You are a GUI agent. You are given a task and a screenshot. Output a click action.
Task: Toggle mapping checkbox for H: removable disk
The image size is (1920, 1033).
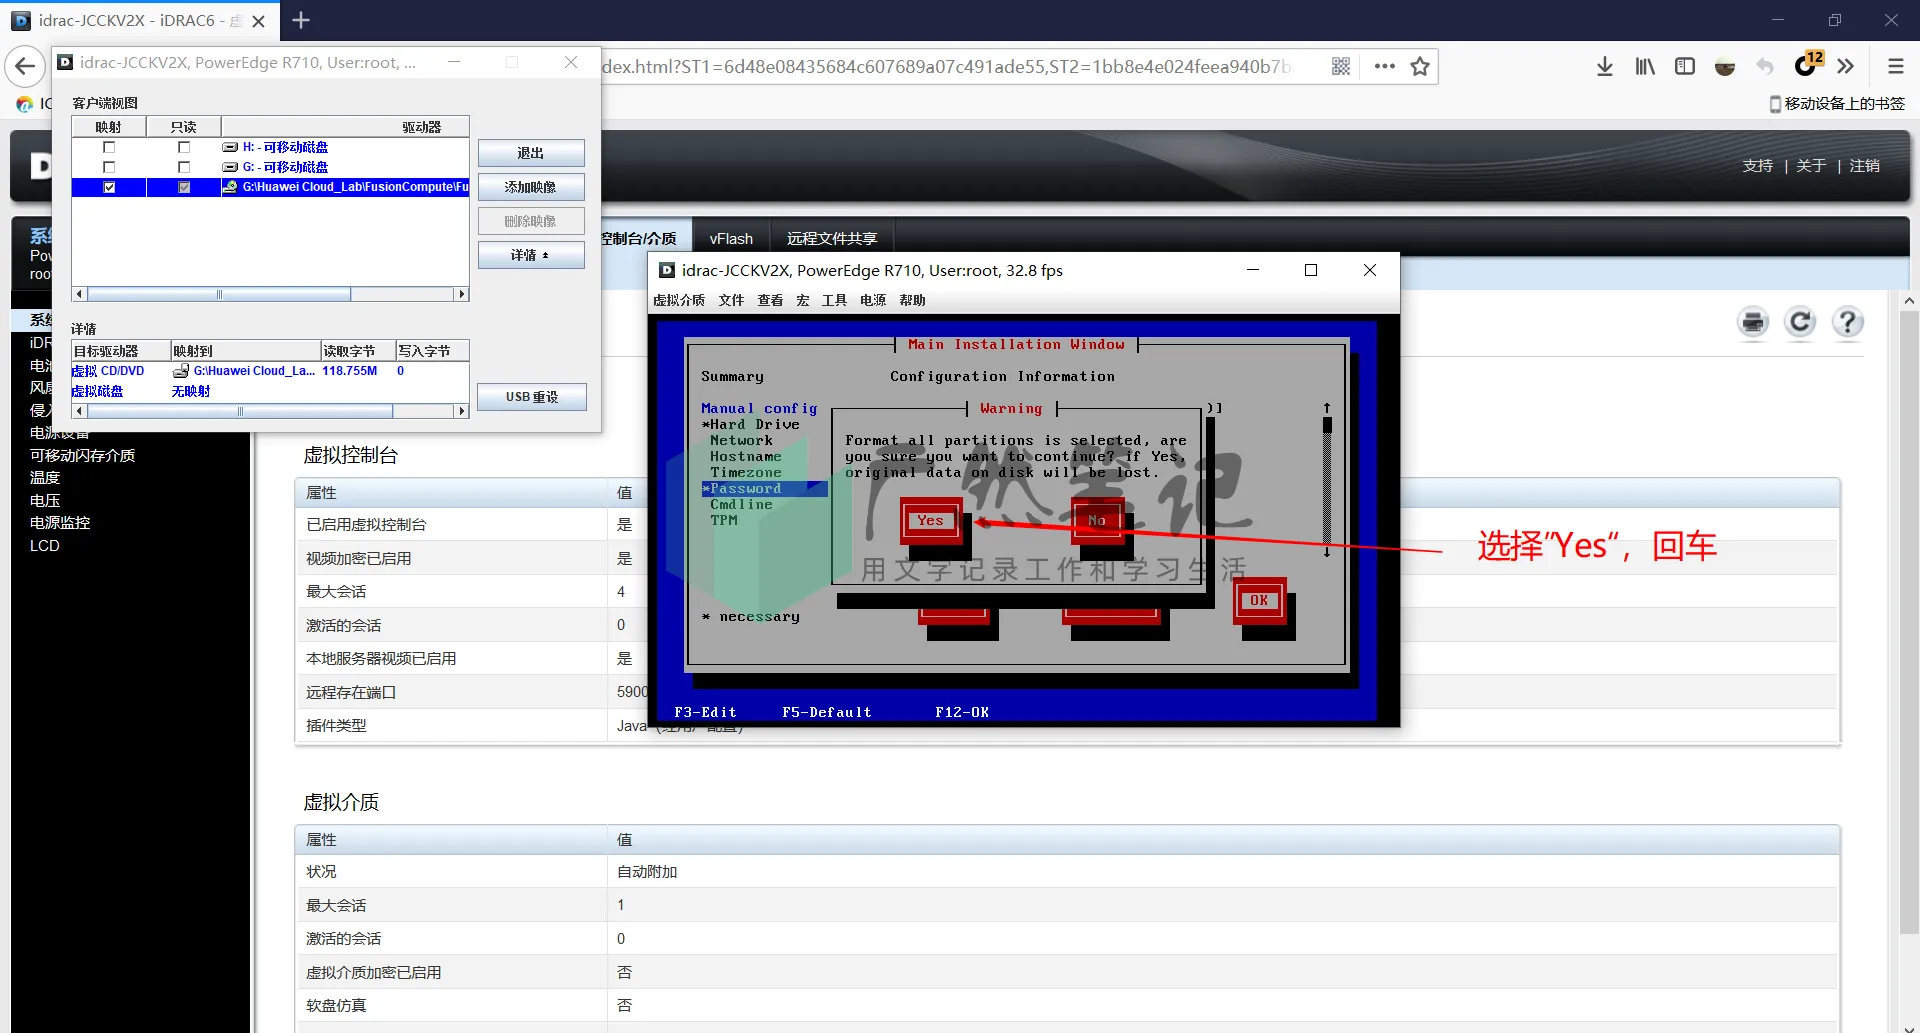coord(109,147)
